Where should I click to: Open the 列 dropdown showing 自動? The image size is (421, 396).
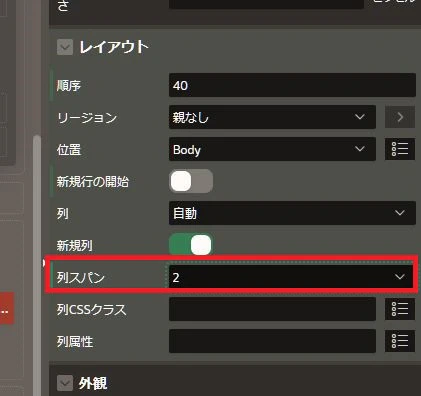coord(292,213)
